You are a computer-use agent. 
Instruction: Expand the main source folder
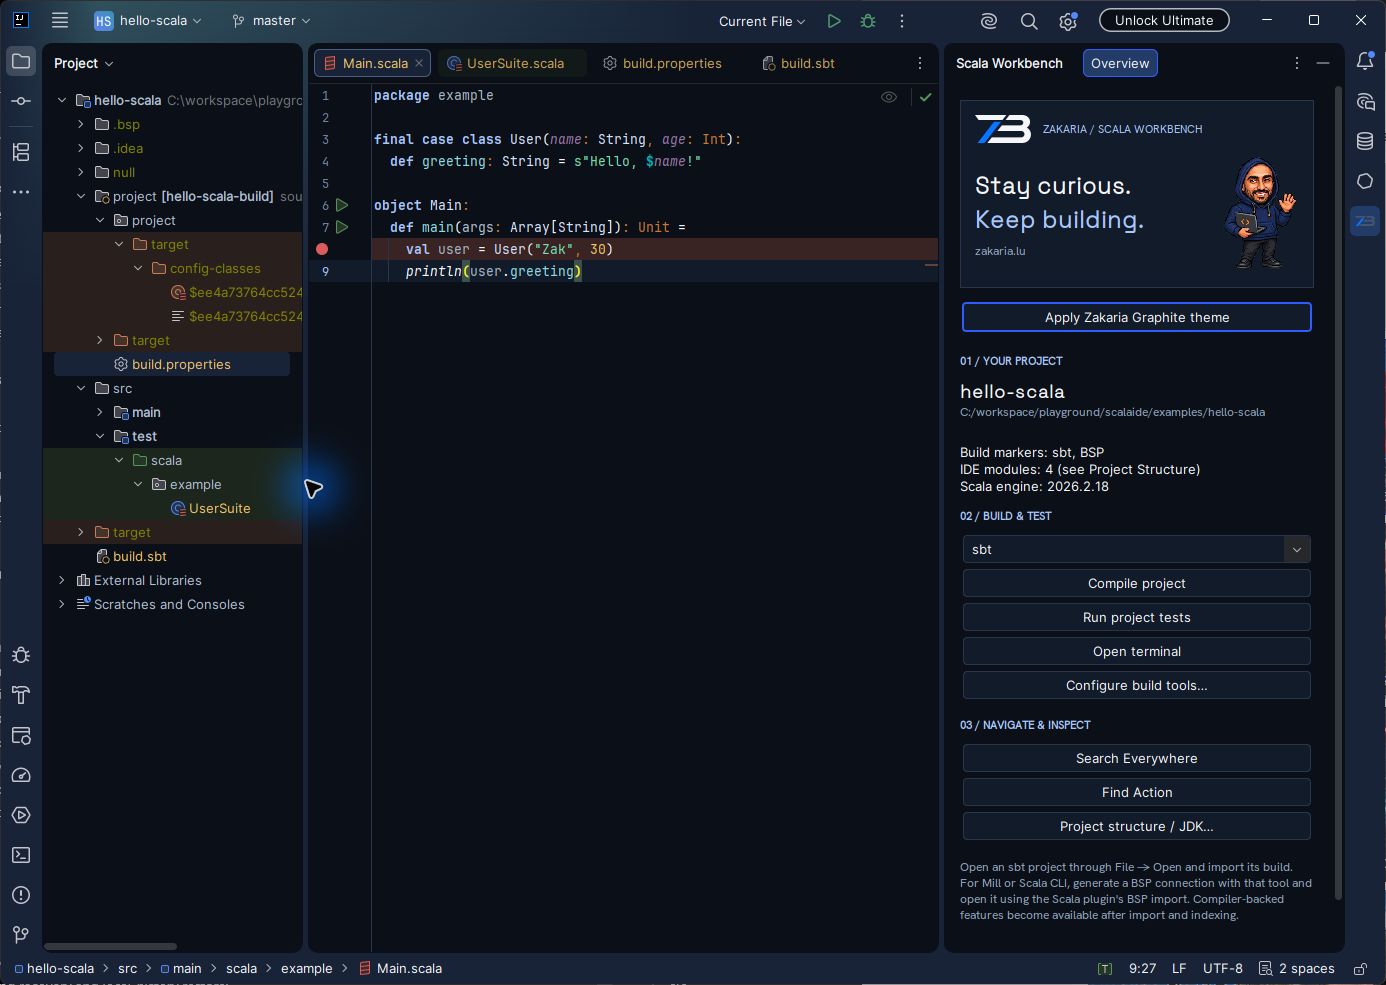100,412
